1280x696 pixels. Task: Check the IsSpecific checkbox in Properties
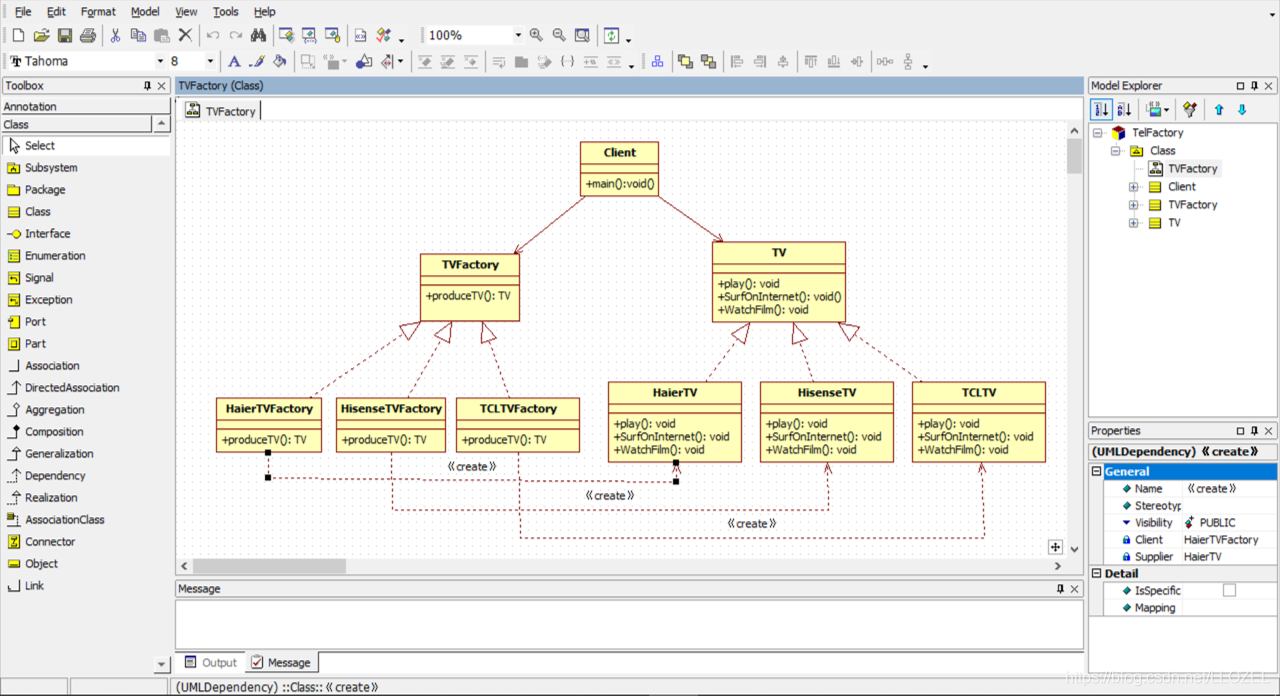pos(1229,591)
